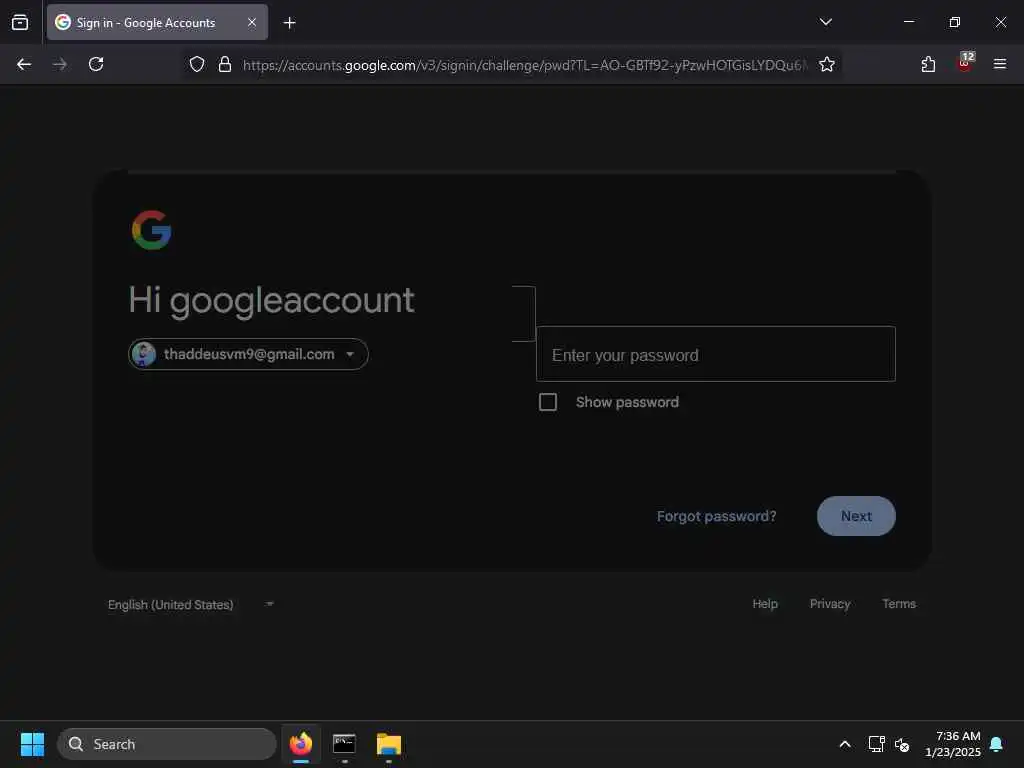The height and width of the screenshot is (768, 1024).
Task: Open the Privacy link
Action: (830, 603)
